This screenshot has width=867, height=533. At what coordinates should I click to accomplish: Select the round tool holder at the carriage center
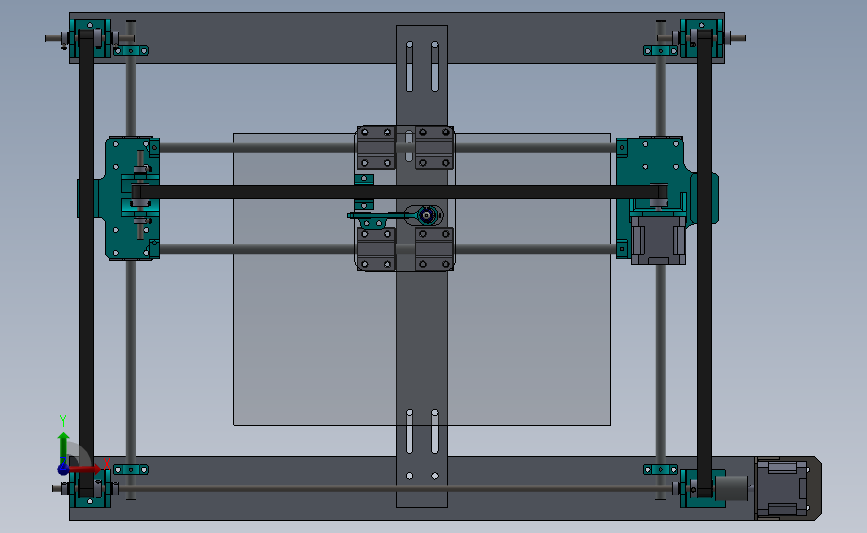click(426, 215)
